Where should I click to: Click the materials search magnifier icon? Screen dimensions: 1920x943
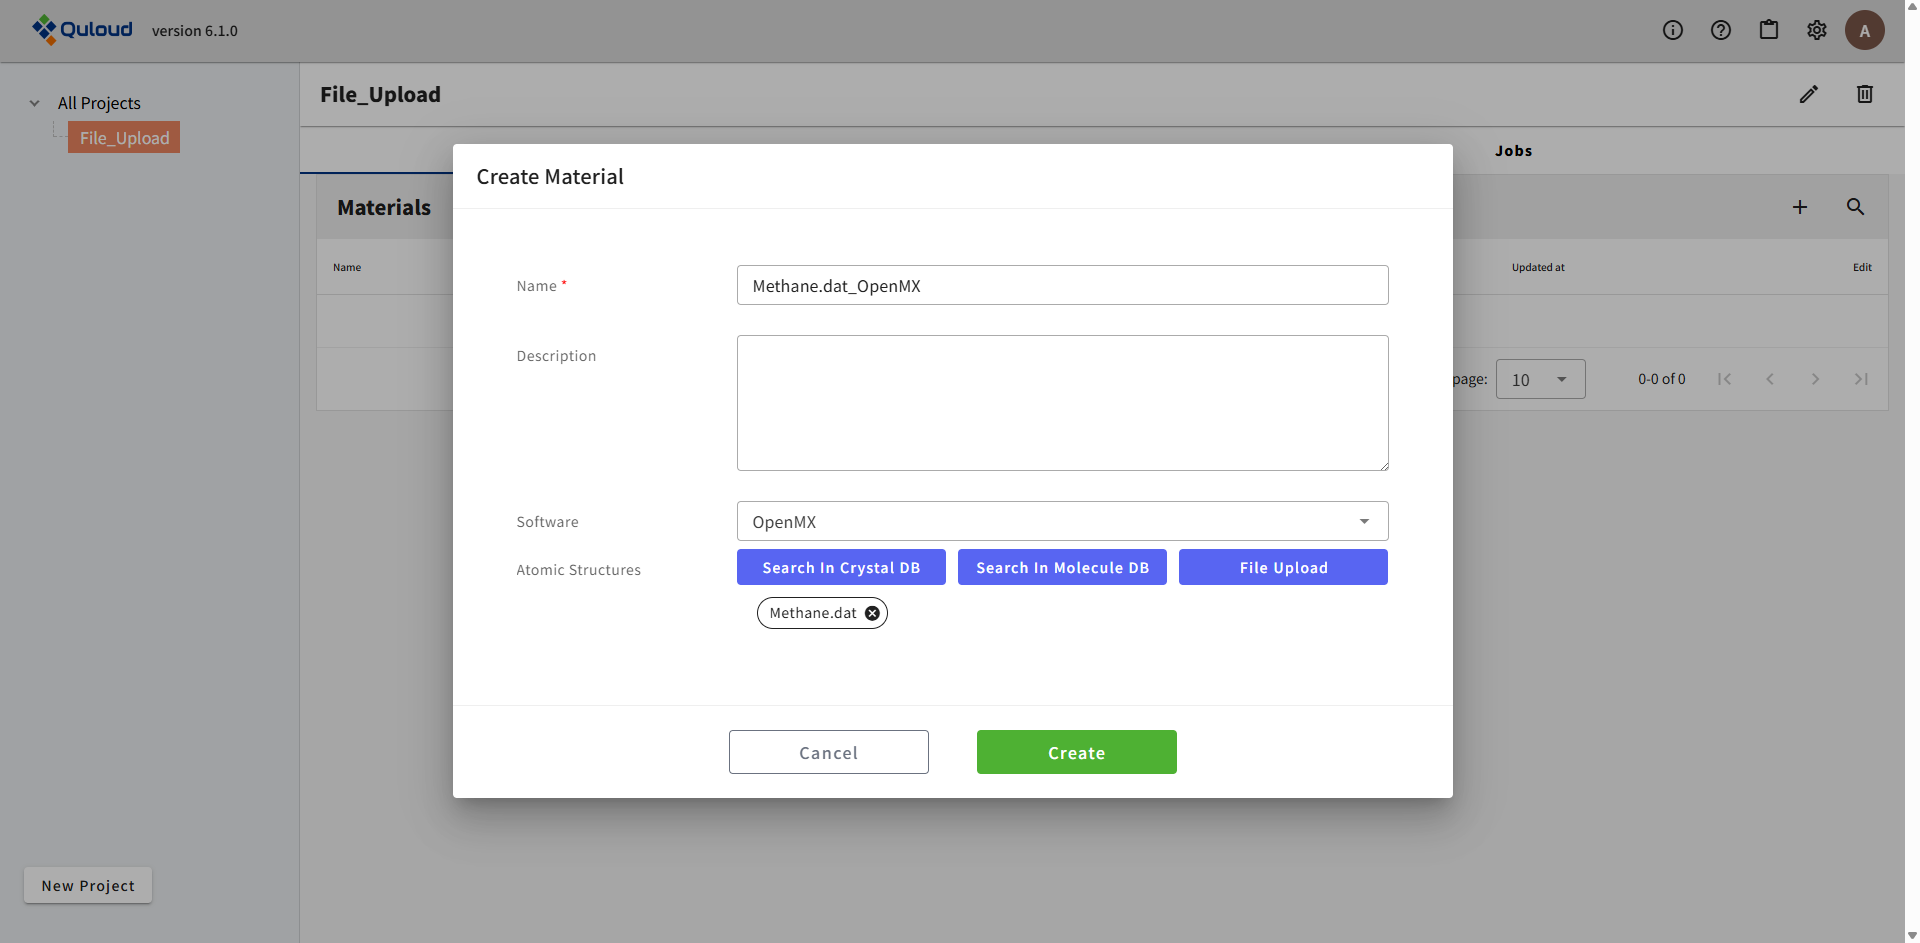pos(1855,207)
